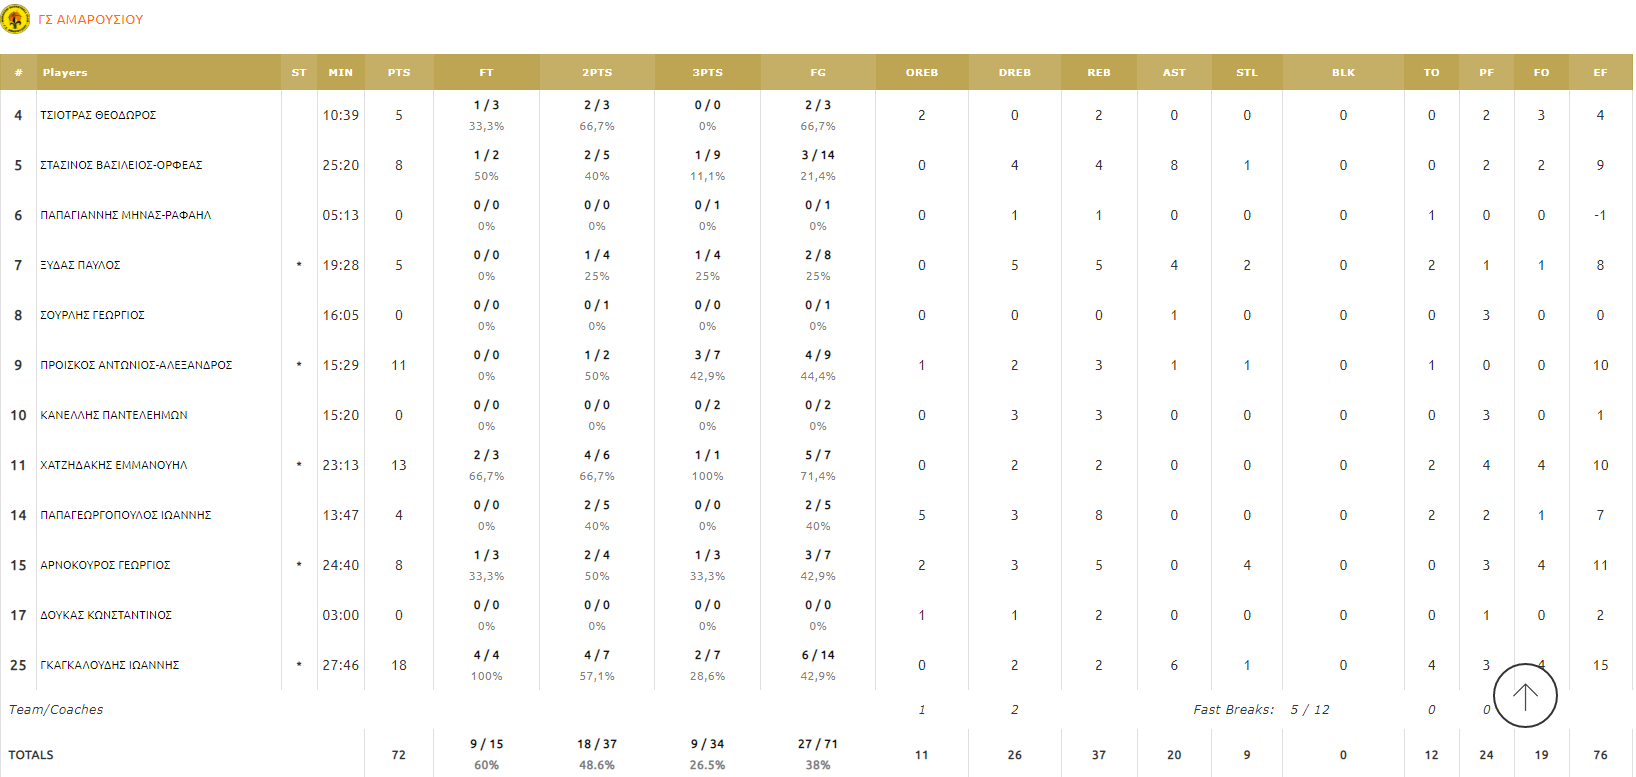Sort by the MIN column header

click(340, 72)
